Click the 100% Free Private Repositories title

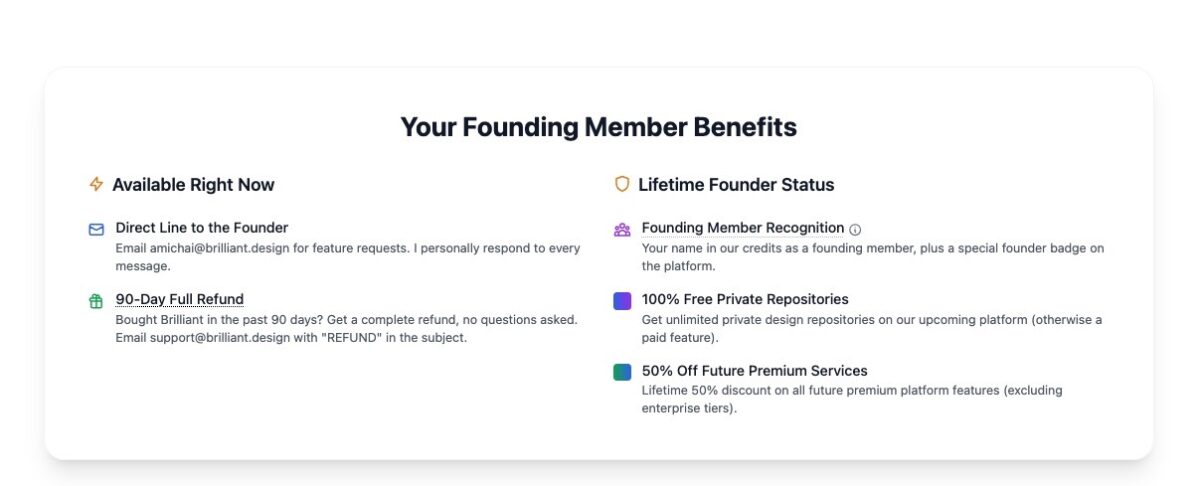[745, 299]
